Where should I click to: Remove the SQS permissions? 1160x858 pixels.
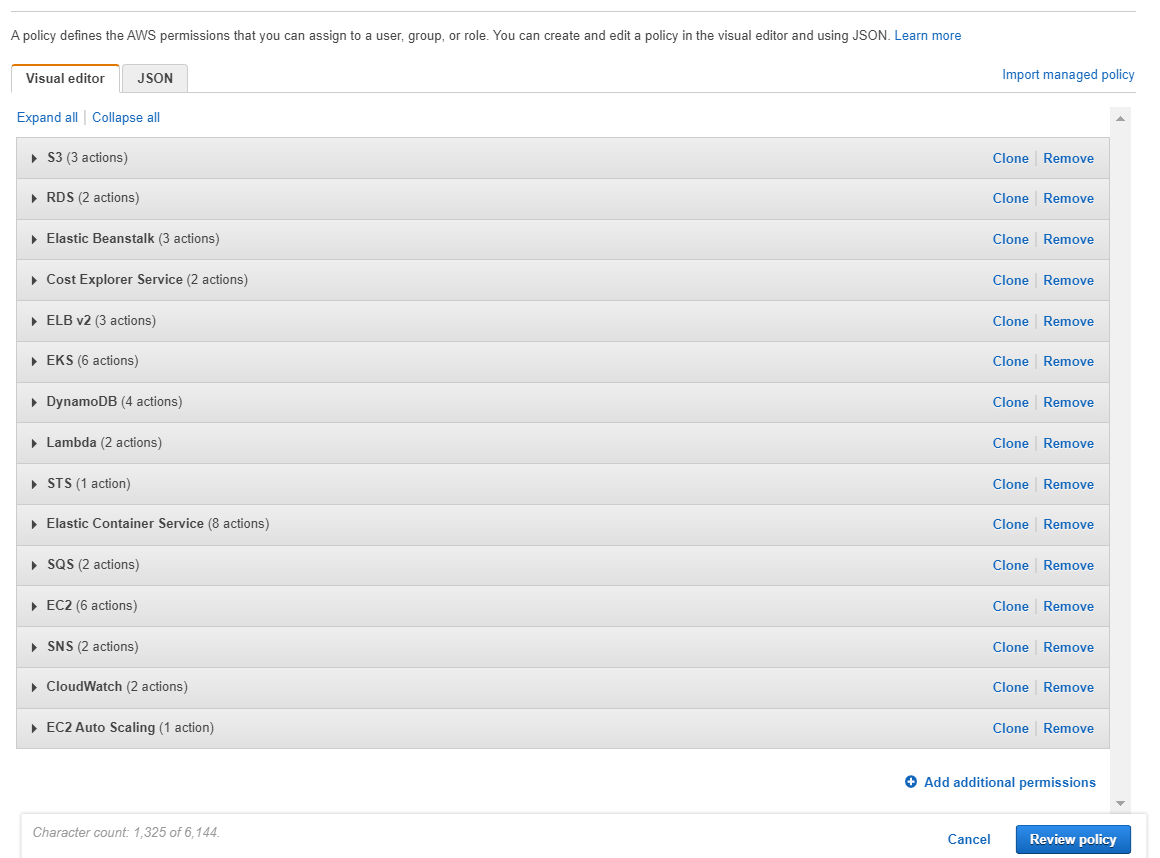(x=1068, y=566)
